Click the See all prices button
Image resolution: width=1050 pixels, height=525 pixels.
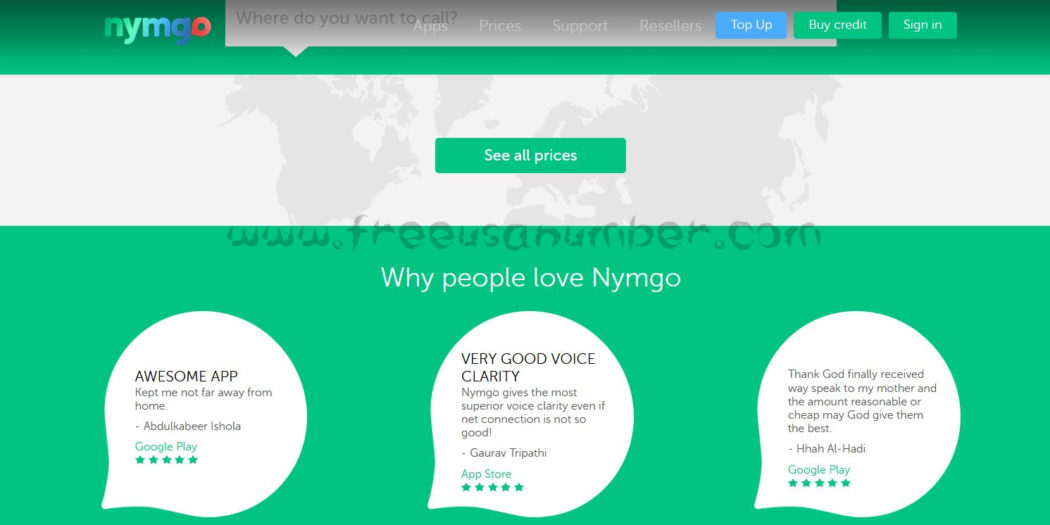(530, 155)
